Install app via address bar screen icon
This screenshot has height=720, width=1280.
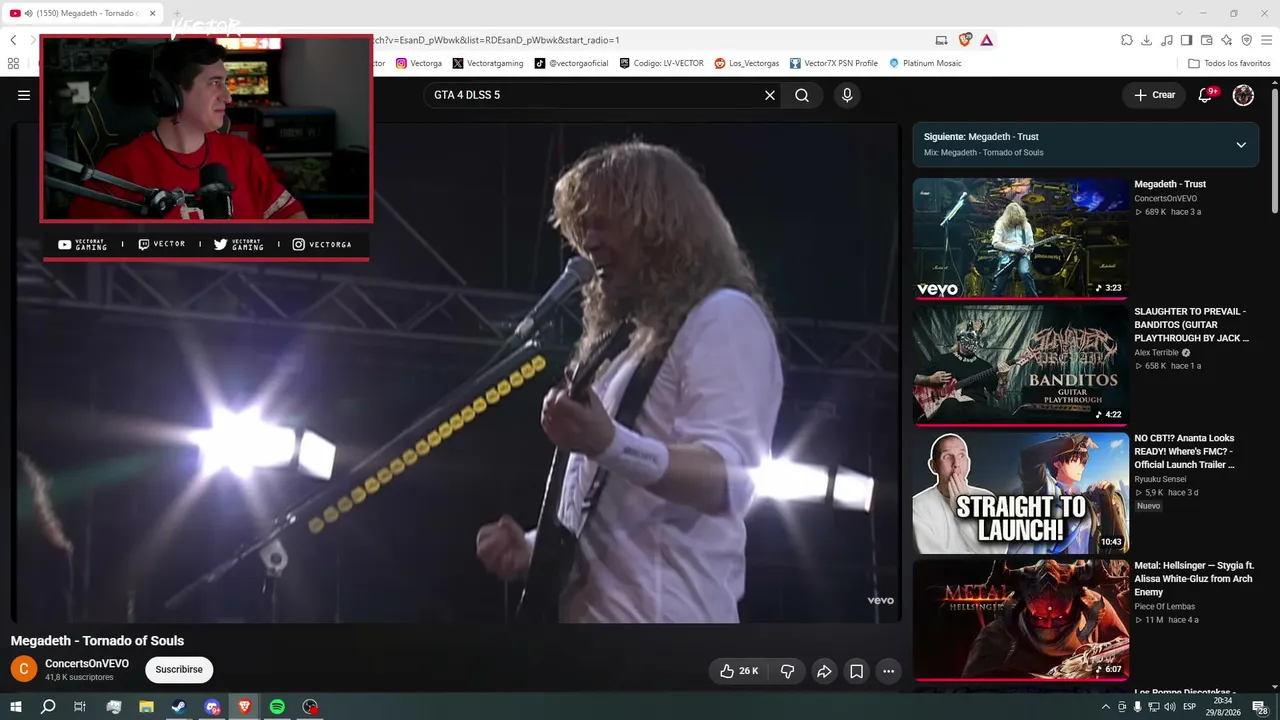pyautogui.click(x=941, y=40)
